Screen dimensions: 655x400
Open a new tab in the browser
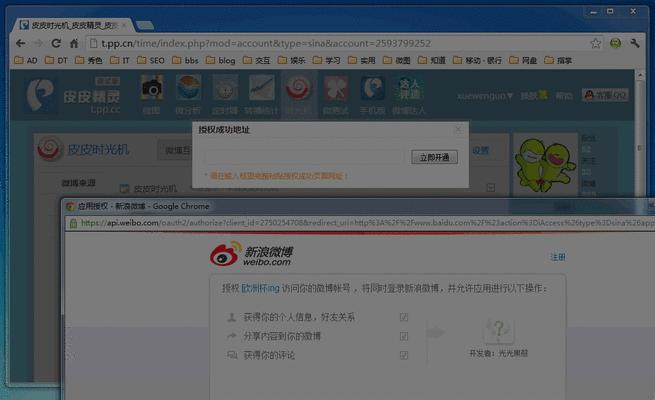[x=145, y=25]
